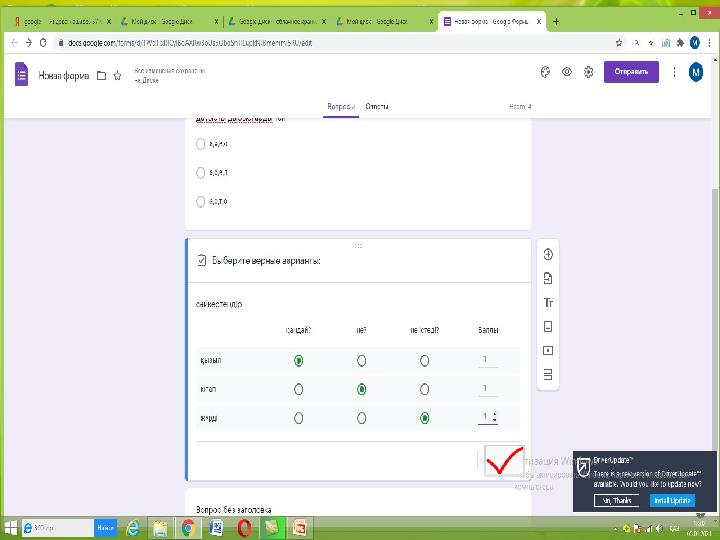Choose the first answer option radio button
The height and width of the screenshot is (540, 720).
pyautogui.click(x=201, y=144)
